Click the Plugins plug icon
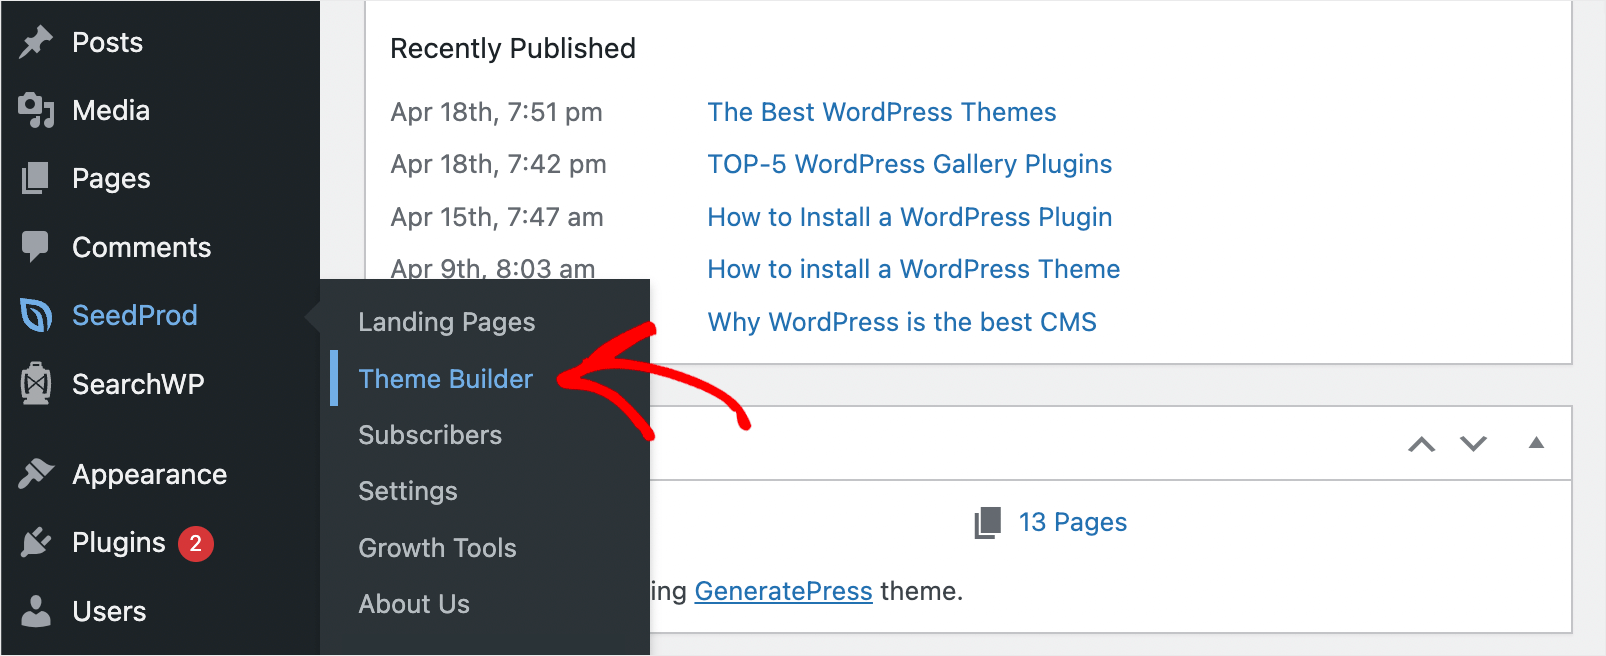This screenshot has height=656, width=1606. 36,542
